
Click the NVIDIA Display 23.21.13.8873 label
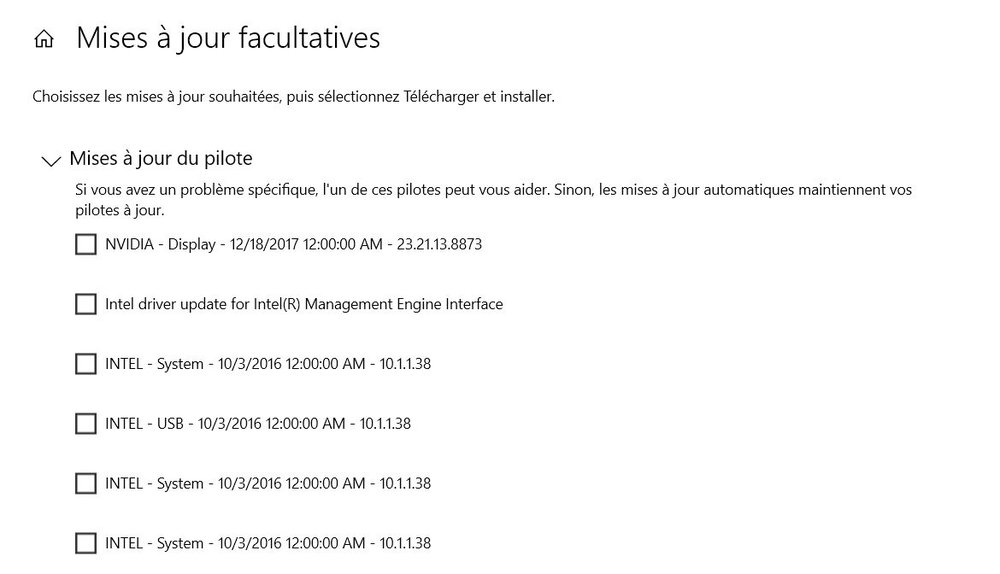point(293,244)
